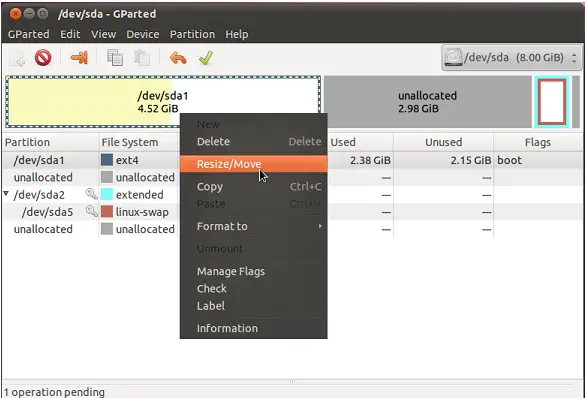Choose Delete in the context menu

[253, 141]
